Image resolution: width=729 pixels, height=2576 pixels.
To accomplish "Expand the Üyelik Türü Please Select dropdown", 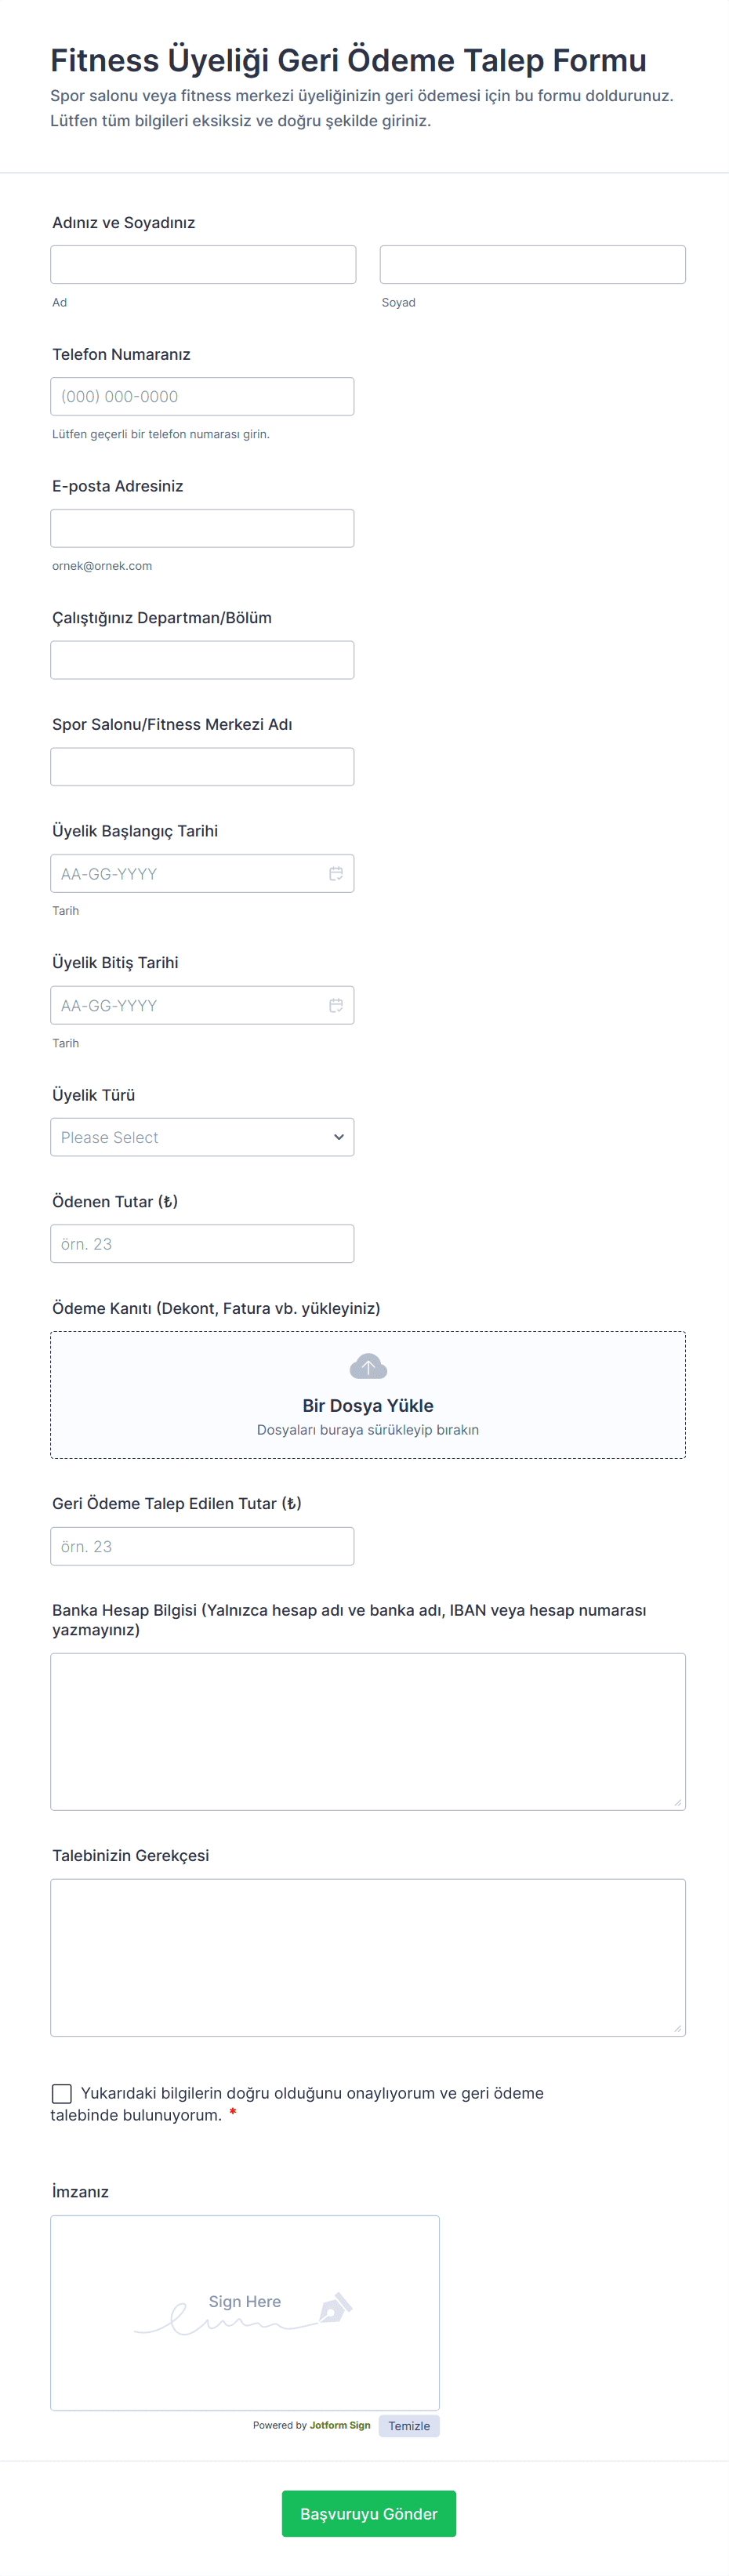I will click(190, 1137).
